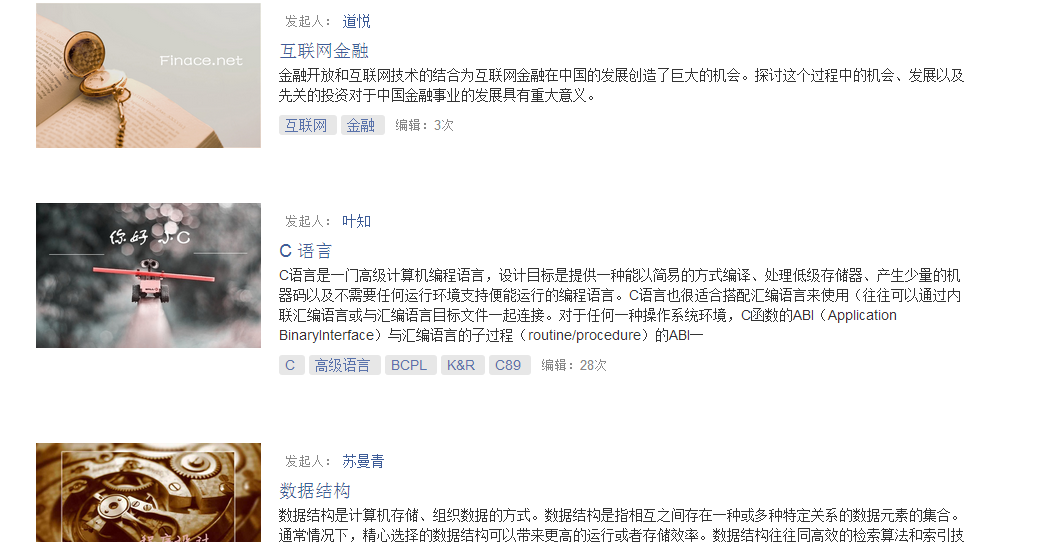Click the 编辑: 28次 edit count
The width and height of the screenshot is (1038, 542).
[x=574, y=365]
